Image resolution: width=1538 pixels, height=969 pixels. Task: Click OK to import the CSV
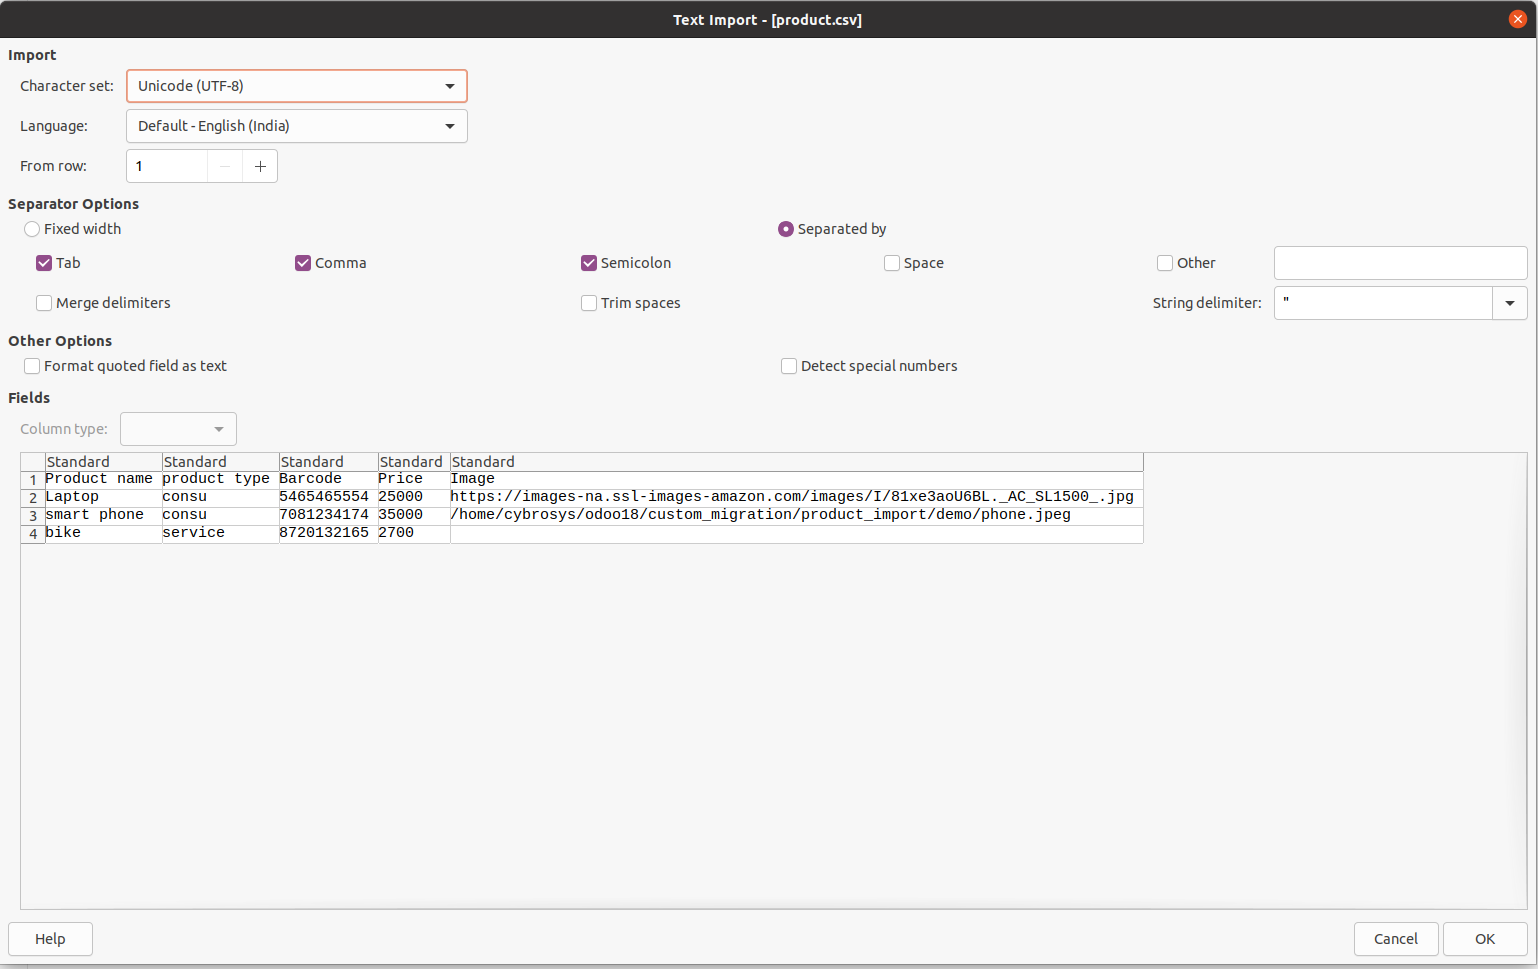pyautogui.click(x=1485, y=939)
